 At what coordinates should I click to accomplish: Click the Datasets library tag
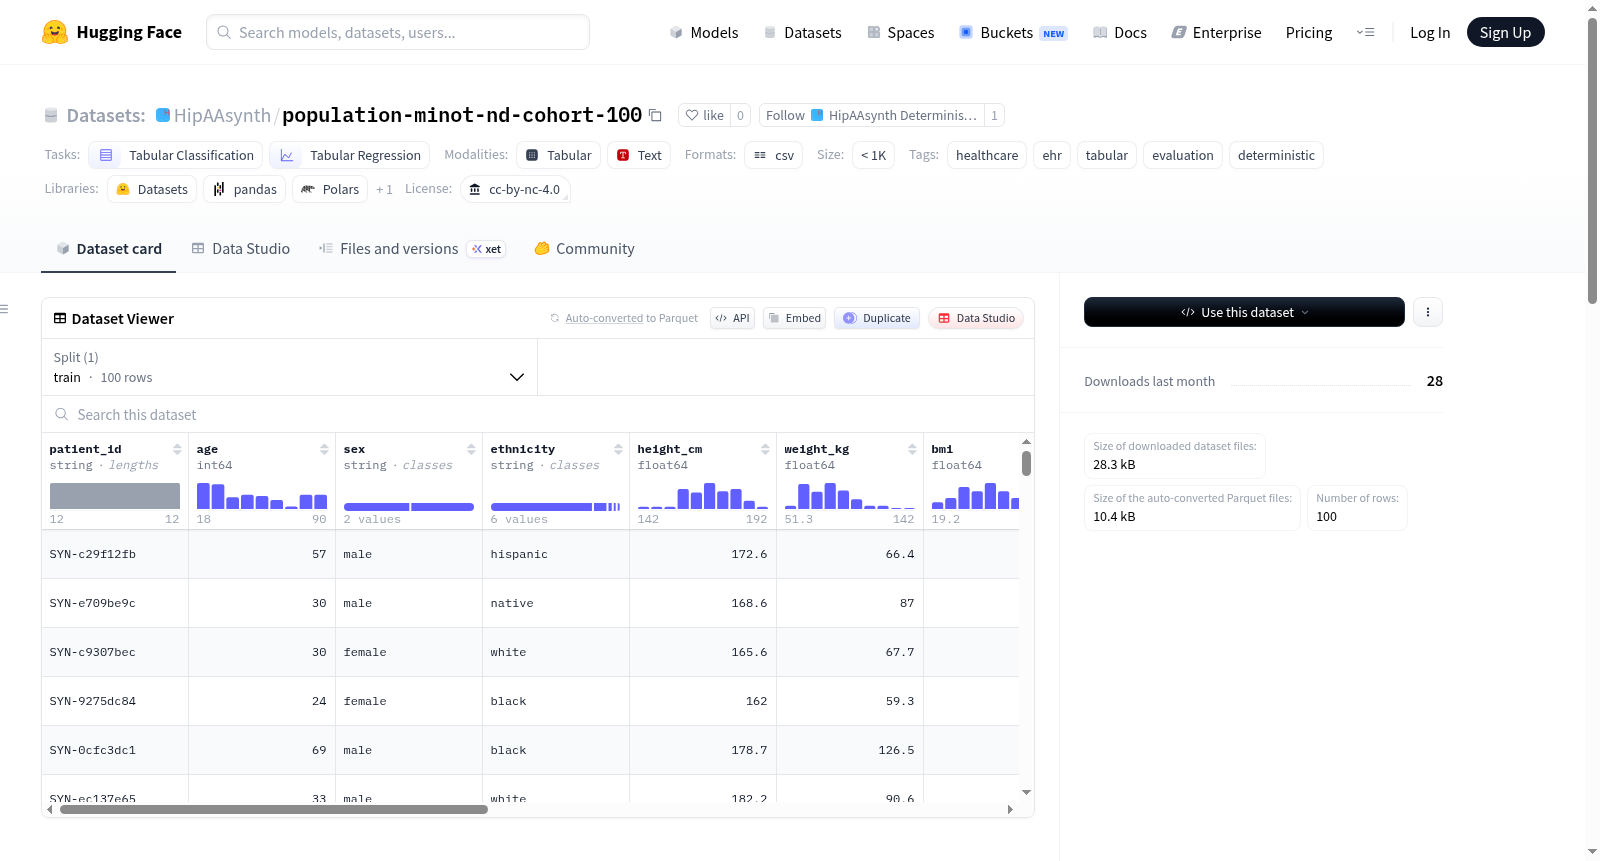pyautogui.click(x=152, y=189)
